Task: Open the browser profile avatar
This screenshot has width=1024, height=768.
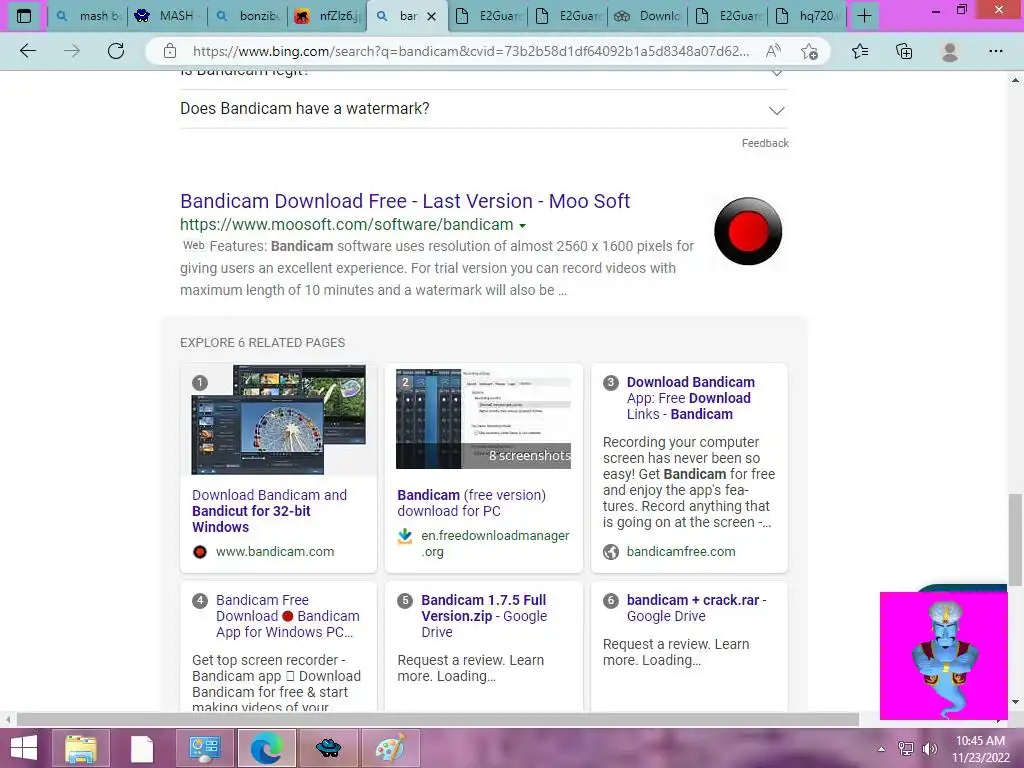Action: tap(950, 51)
